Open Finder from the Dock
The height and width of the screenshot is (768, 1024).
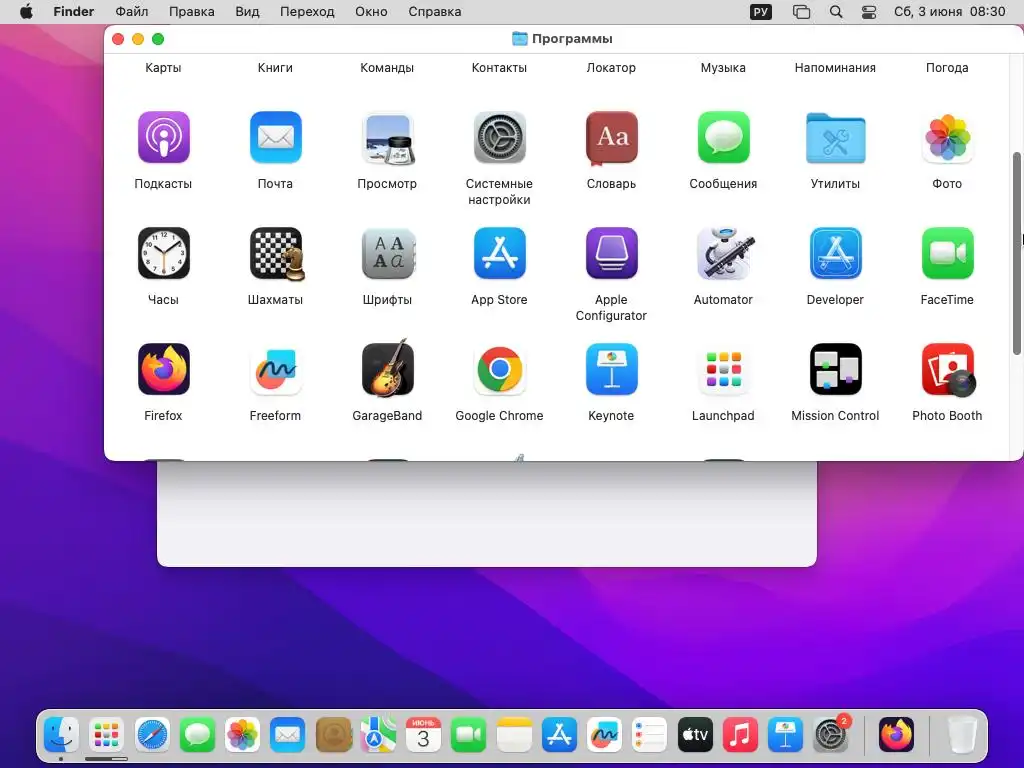(61, 735)
